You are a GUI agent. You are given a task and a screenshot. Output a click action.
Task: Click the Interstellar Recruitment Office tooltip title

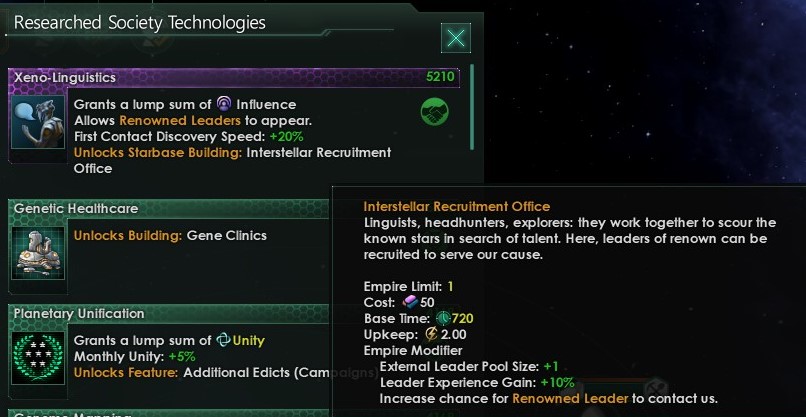point(456,206)
